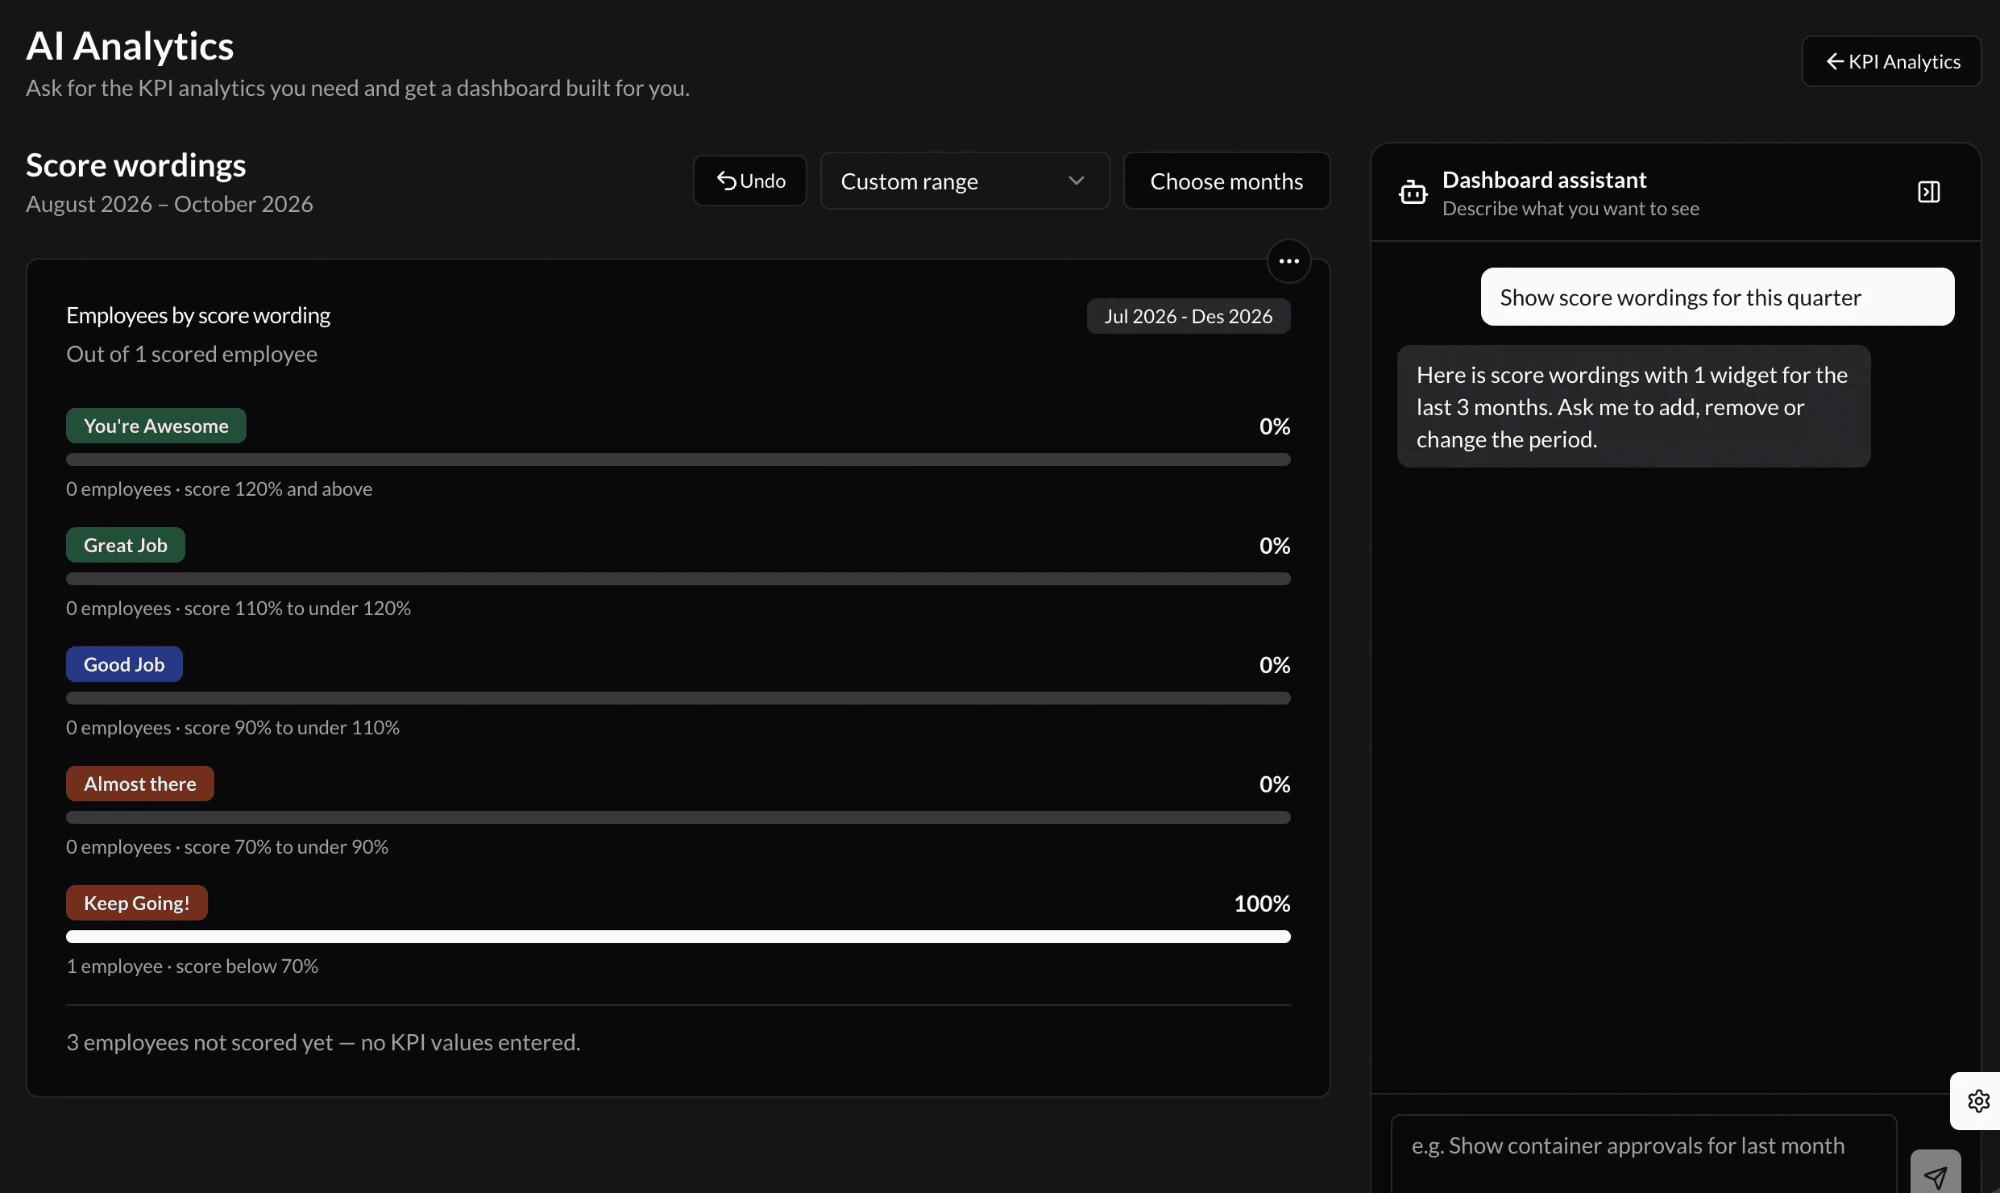The width and height of the screenshot is (2000, 1193).
Task: Click the send message paper-plane icon
Action: (1935, 1176)
